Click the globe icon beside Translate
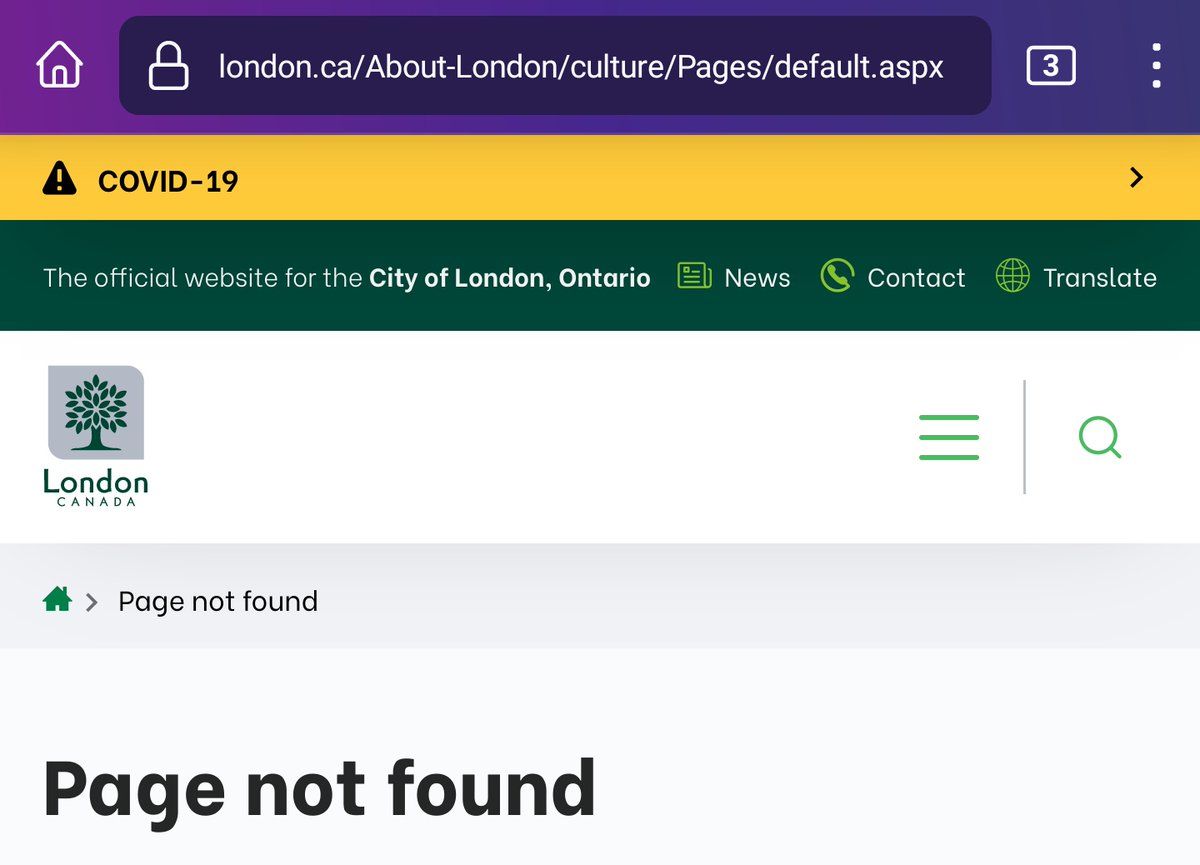Screen dimensions: 1200x865 (x=1012, y=276)
